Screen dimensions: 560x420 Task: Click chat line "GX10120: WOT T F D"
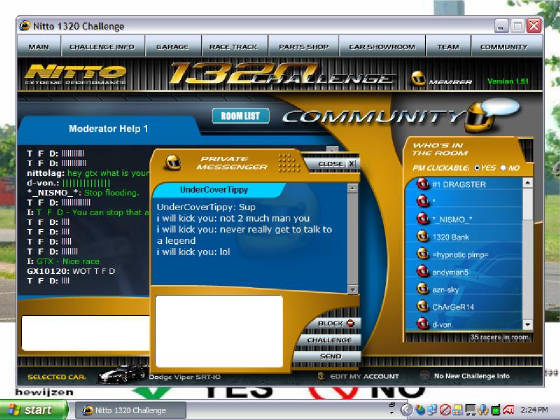tap(71, 271)
